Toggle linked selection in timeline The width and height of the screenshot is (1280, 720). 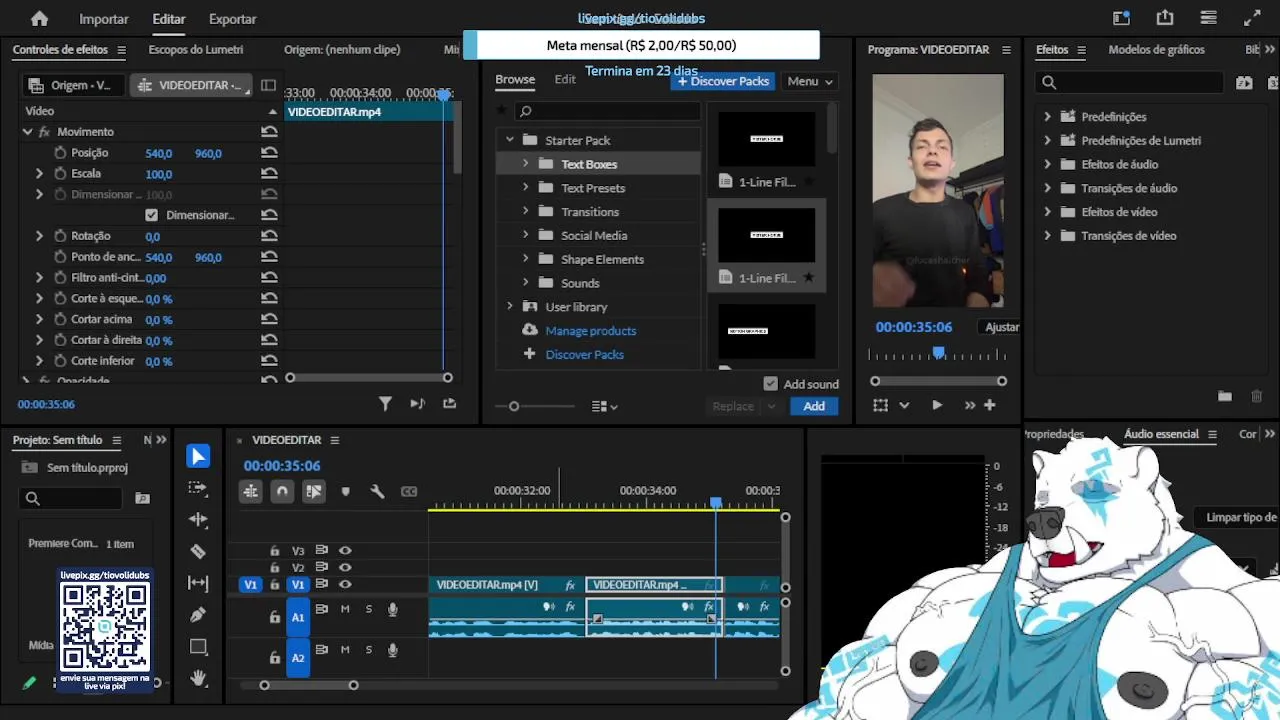[314, 491]
